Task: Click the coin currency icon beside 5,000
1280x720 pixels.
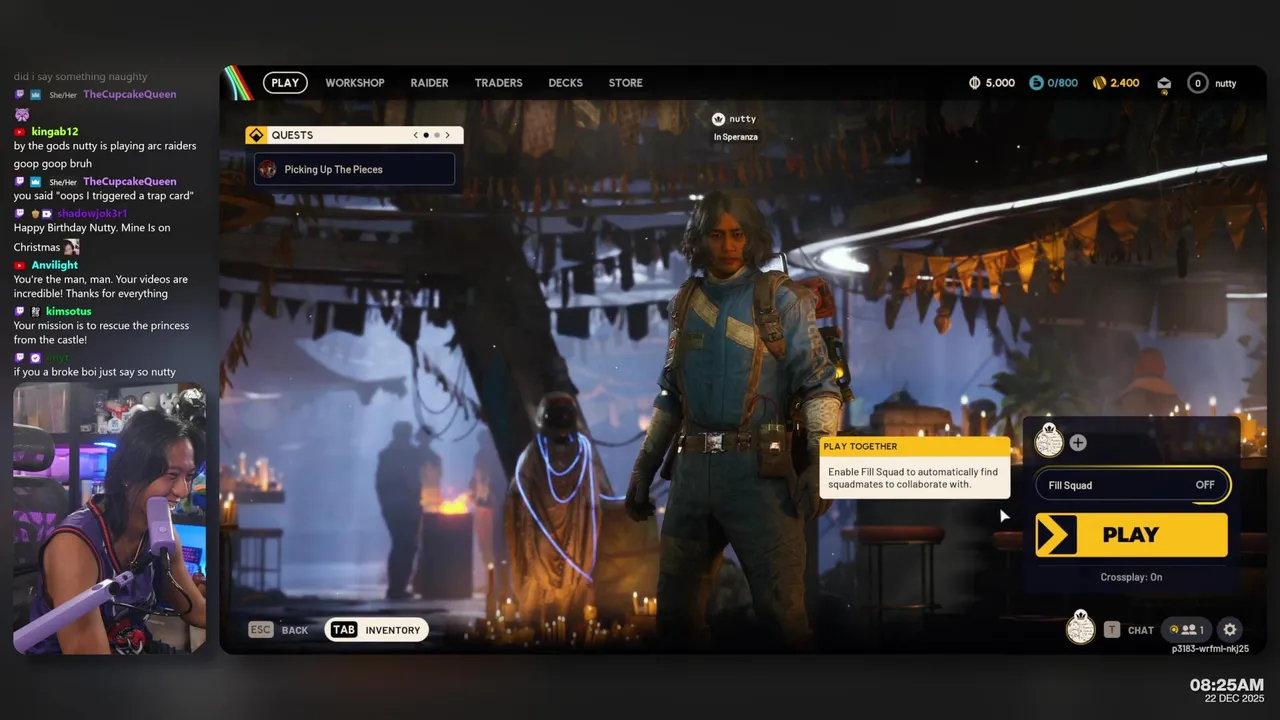Action: [x=975, y=83]
